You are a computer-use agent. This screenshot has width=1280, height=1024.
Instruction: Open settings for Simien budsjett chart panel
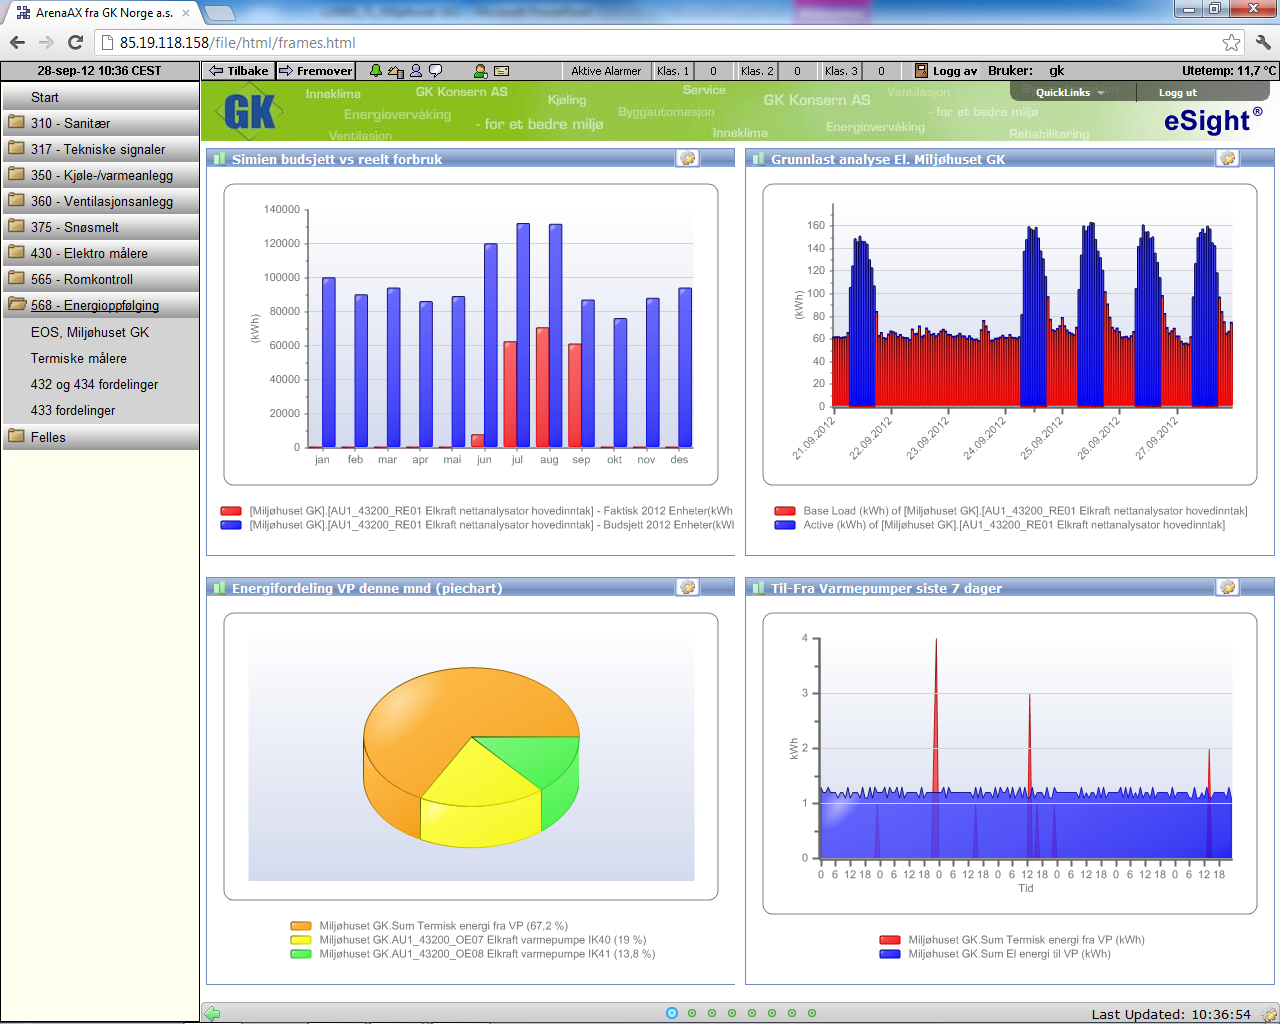[x=687, y=158]
